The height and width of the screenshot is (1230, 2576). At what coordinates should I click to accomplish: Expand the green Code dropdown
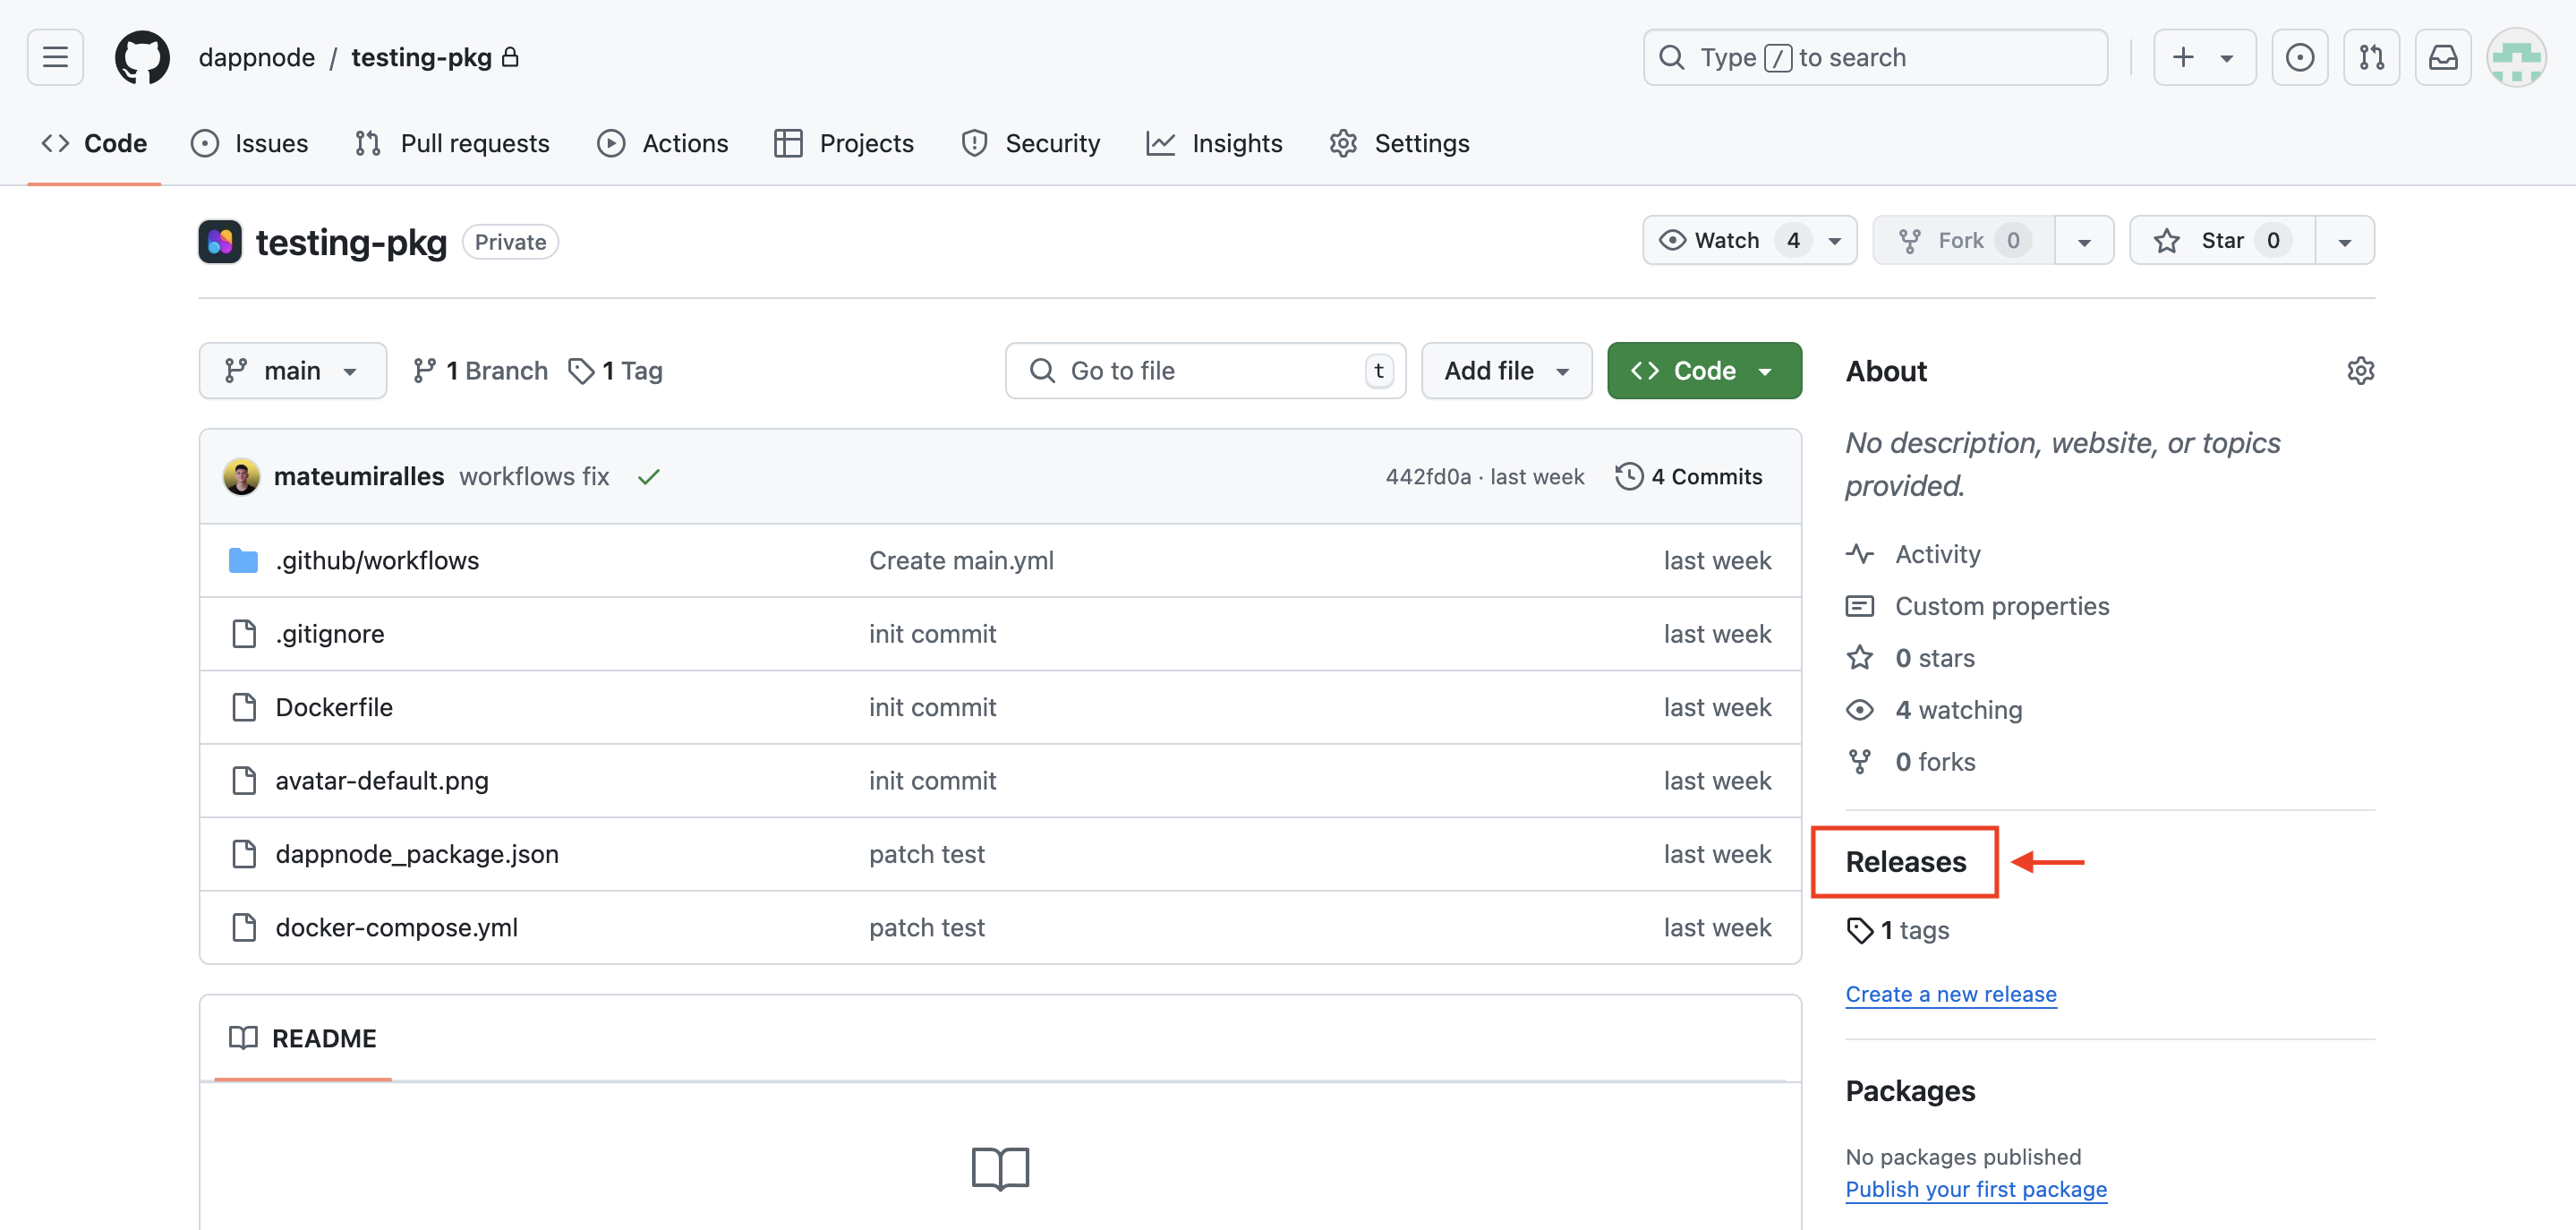tap(1703, 371)
